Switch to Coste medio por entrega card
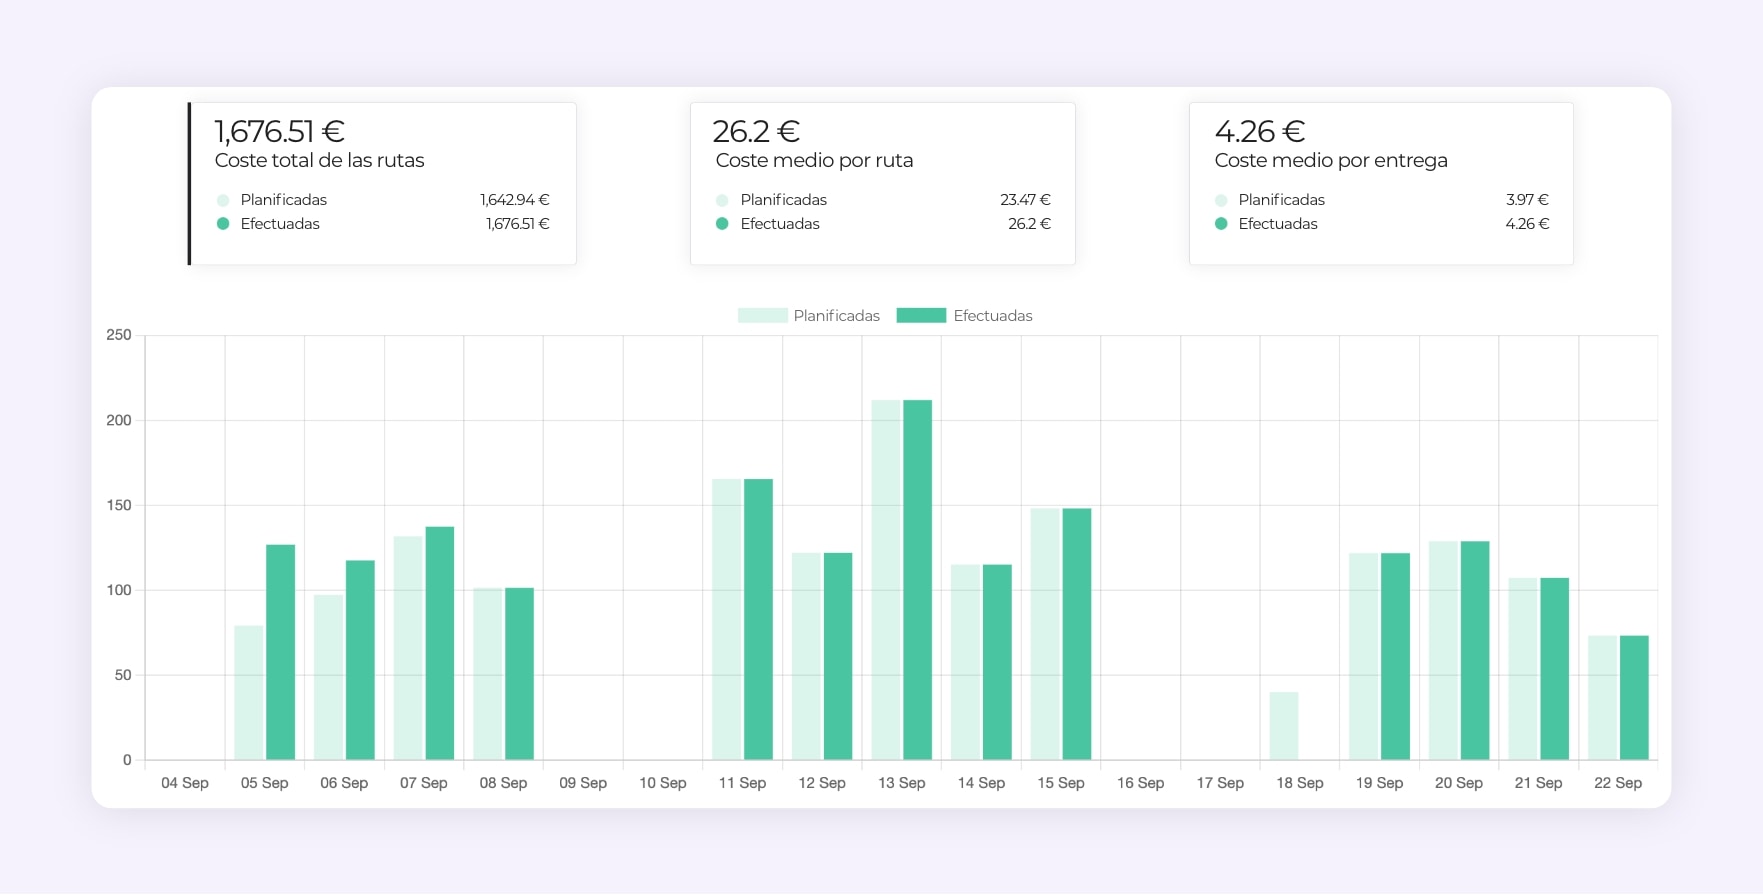This screenshot has width=1763, height=895. [1380, 183]
